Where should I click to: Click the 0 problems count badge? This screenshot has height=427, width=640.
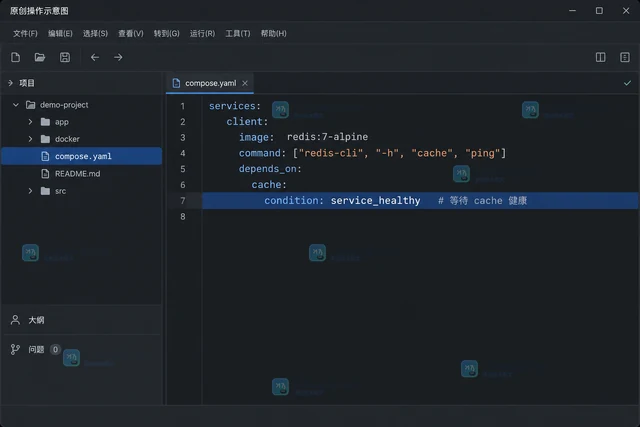(x=55, y=349)
